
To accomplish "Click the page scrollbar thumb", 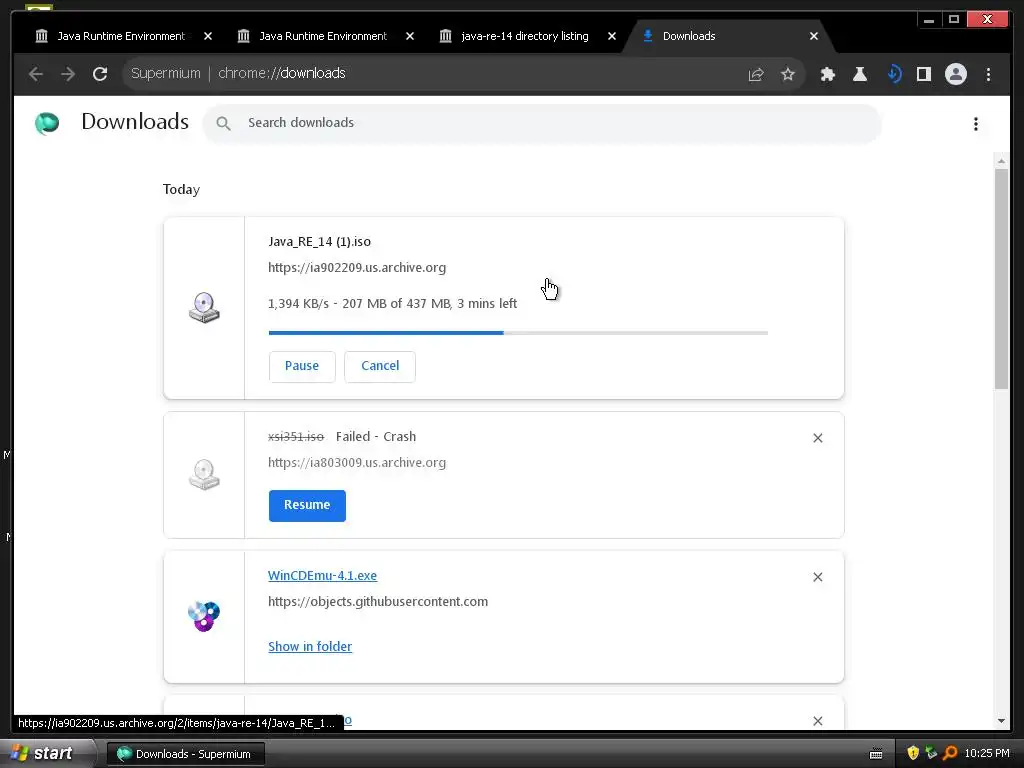I will (x=1001, y=279).
